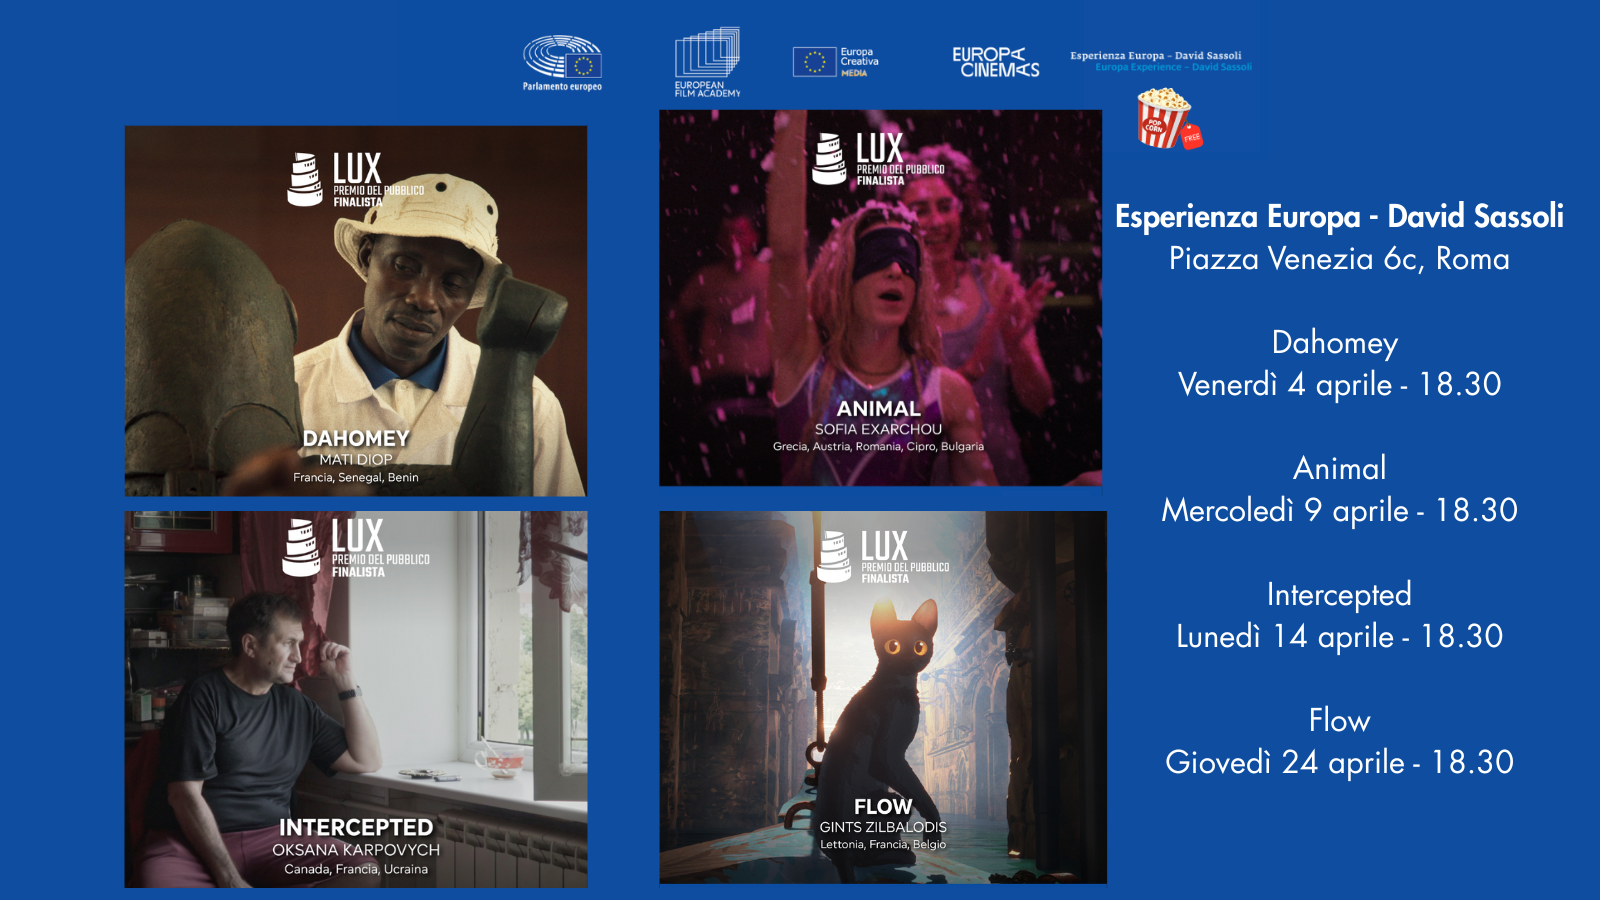Click 'Lunedì 14 aprile - 18.30' date
Image resolution: width=1600 pixels, height=900 pixels.
click(x=1339, y=637)
